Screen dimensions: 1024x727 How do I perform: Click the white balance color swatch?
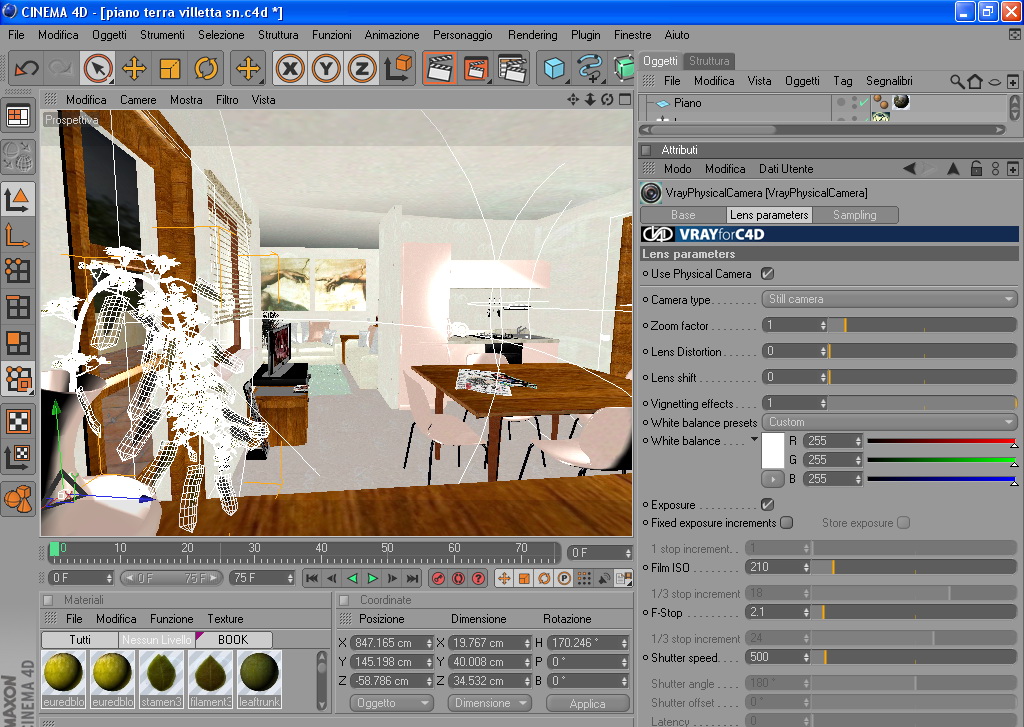773,451
